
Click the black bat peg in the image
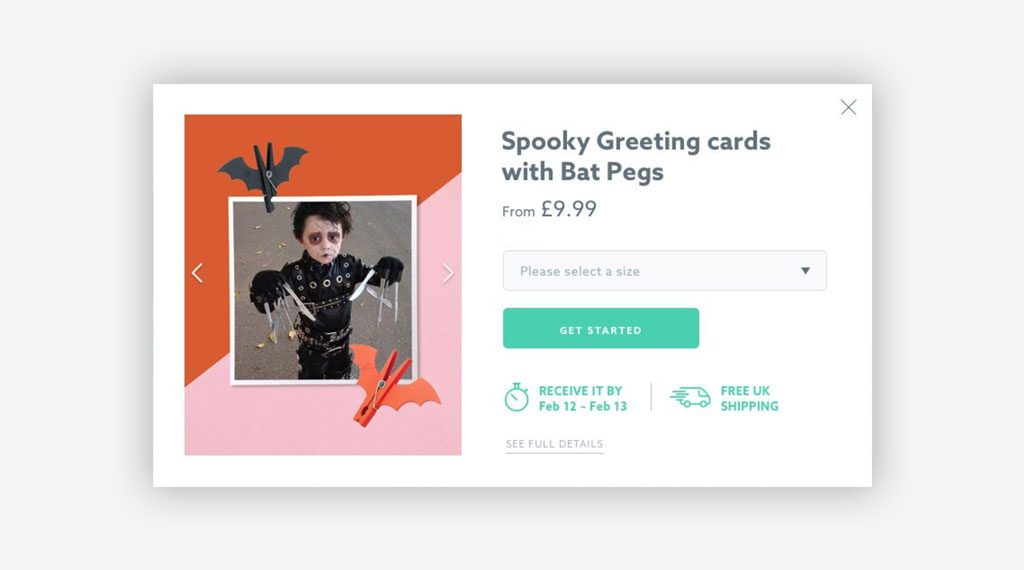coord(264,170)
